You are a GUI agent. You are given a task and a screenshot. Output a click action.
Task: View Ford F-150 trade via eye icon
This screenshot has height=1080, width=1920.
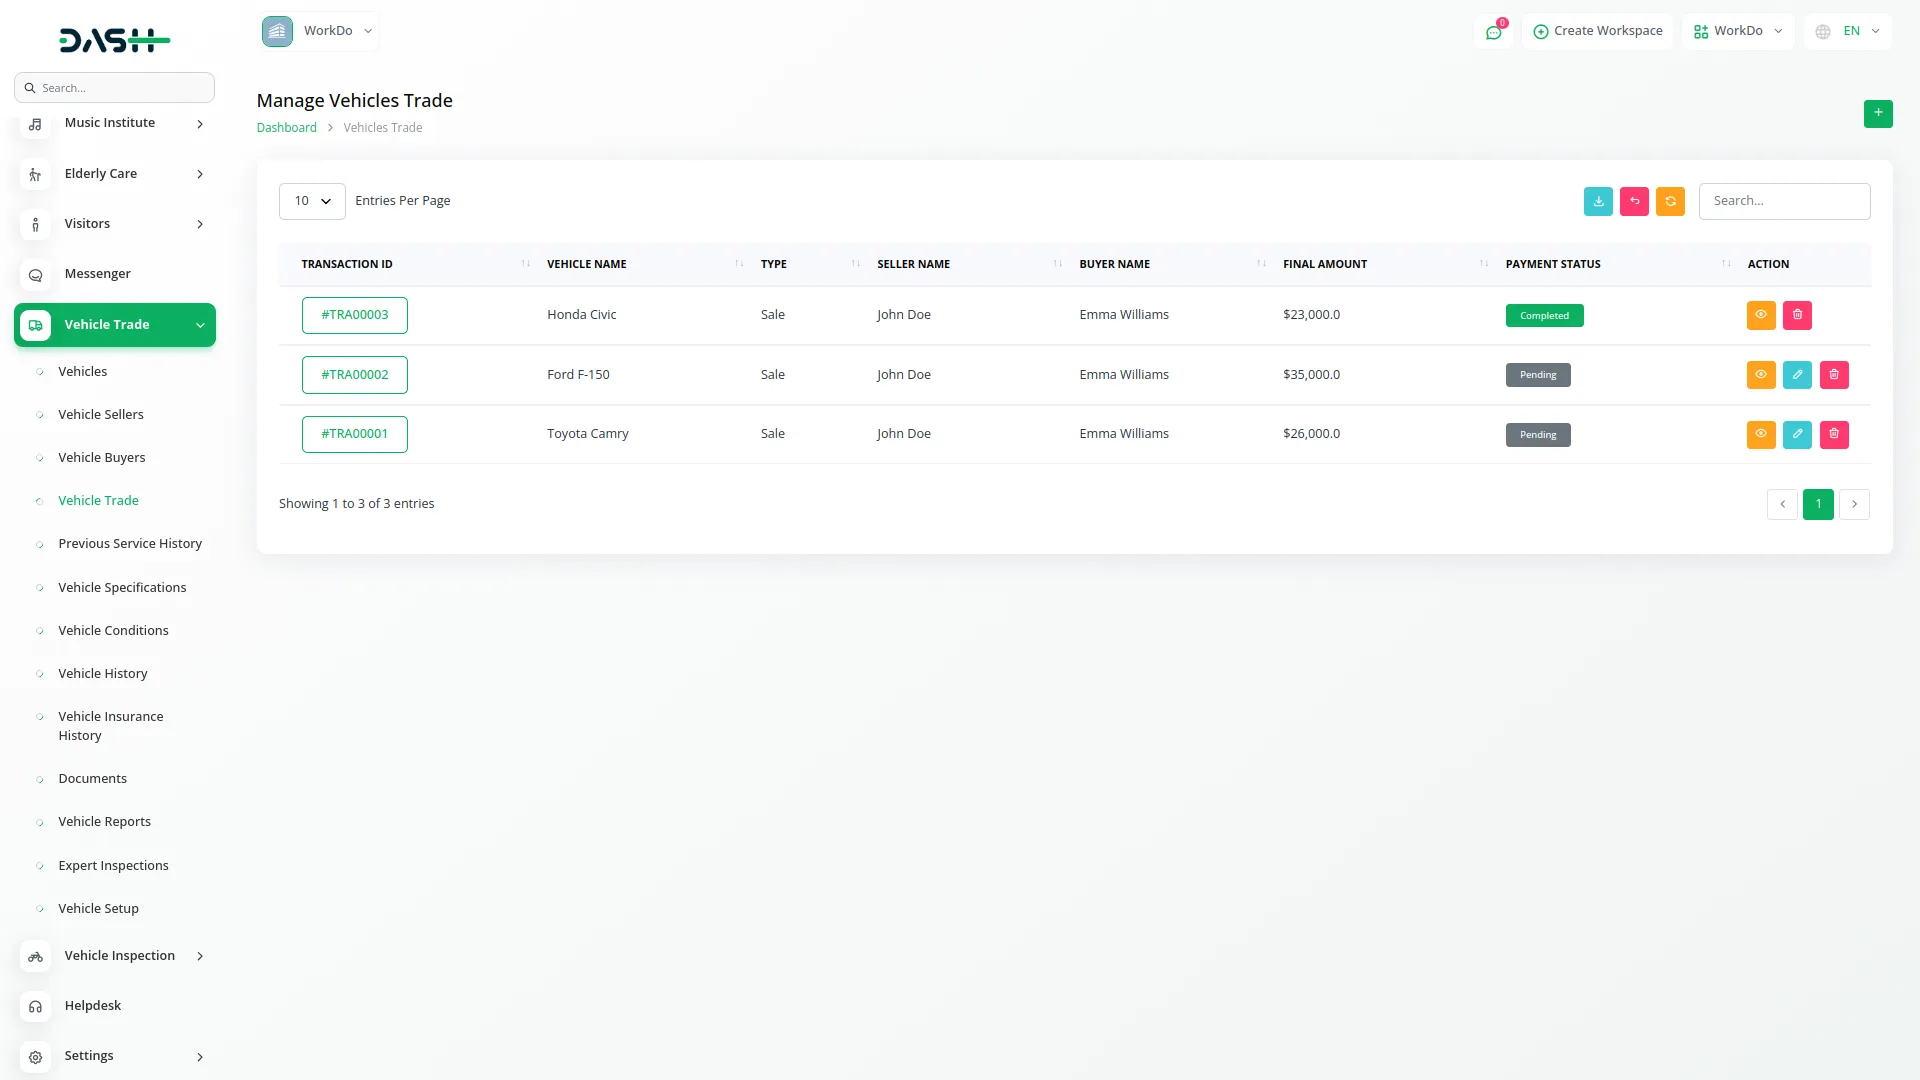click(1760, 375)
